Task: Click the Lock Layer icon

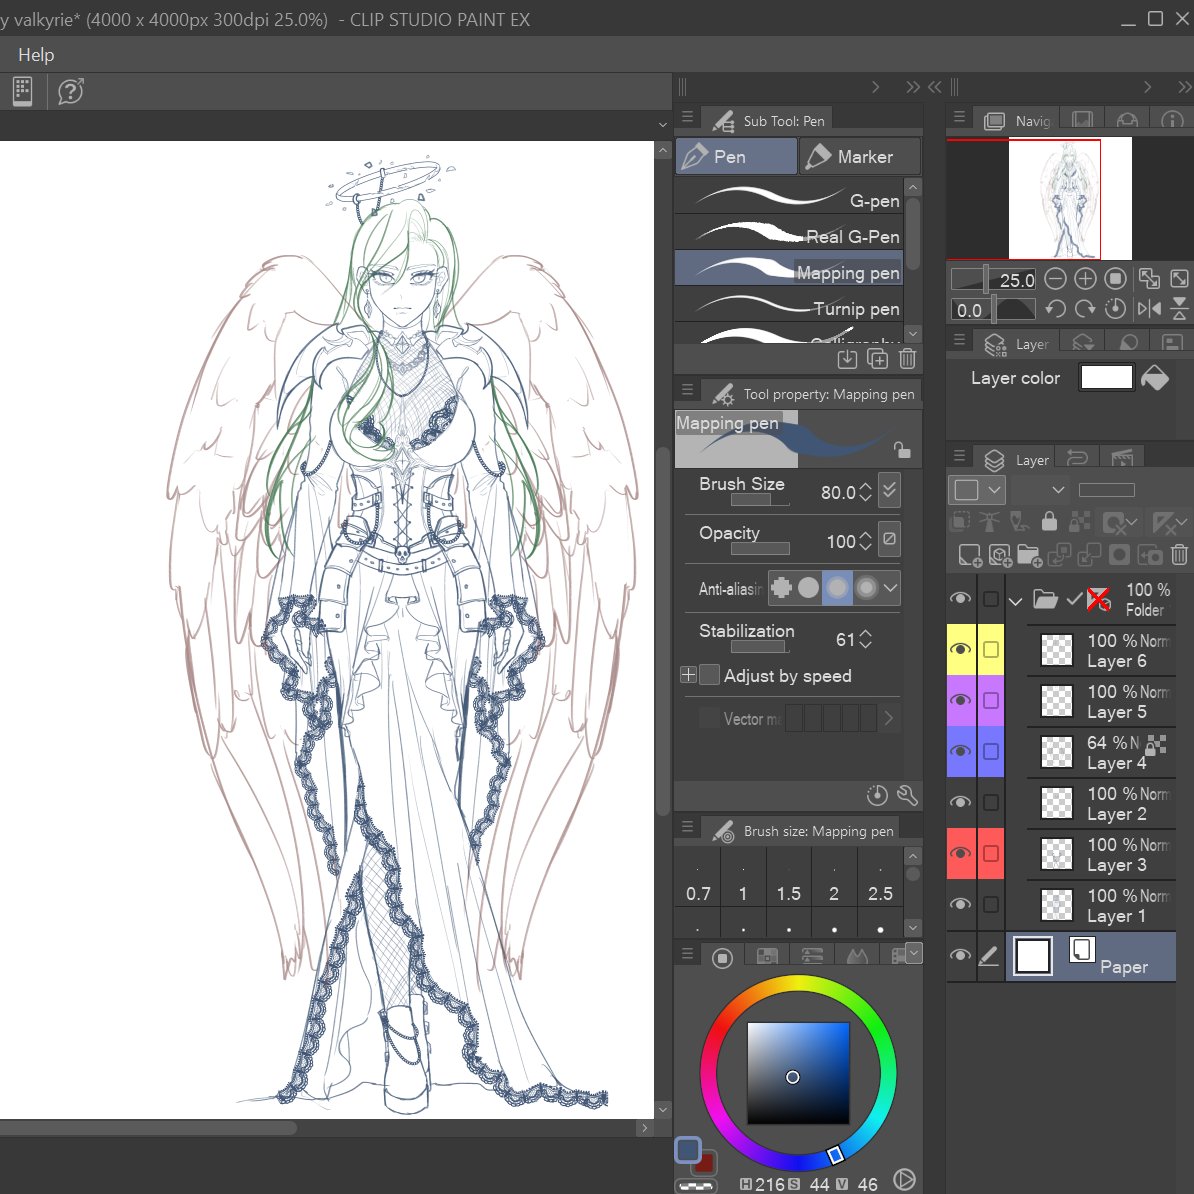Action: 1048,521
